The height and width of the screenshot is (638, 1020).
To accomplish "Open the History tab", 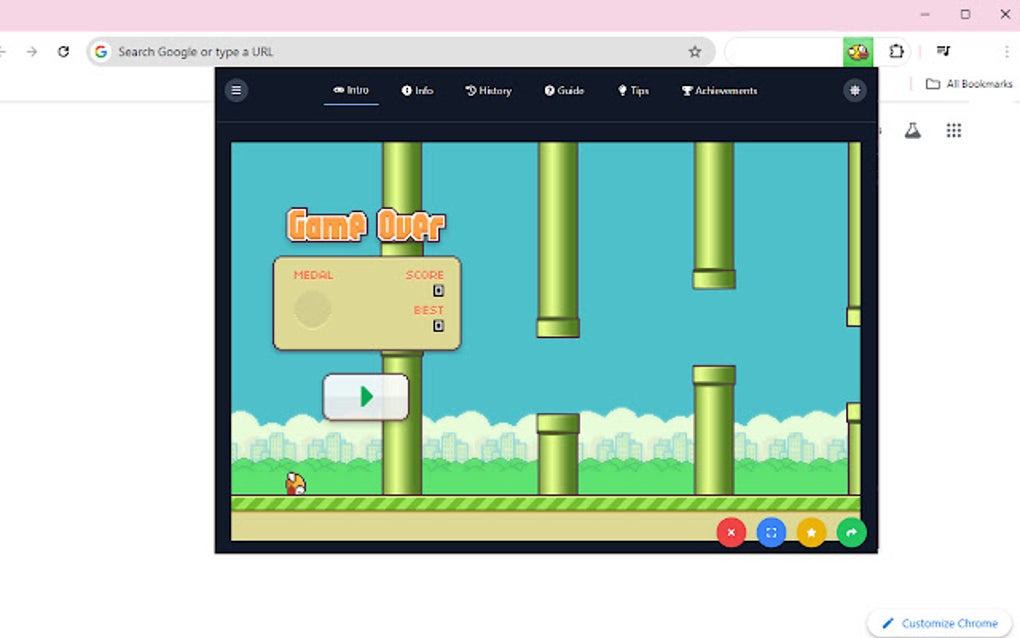I will (x=488, y=90).
